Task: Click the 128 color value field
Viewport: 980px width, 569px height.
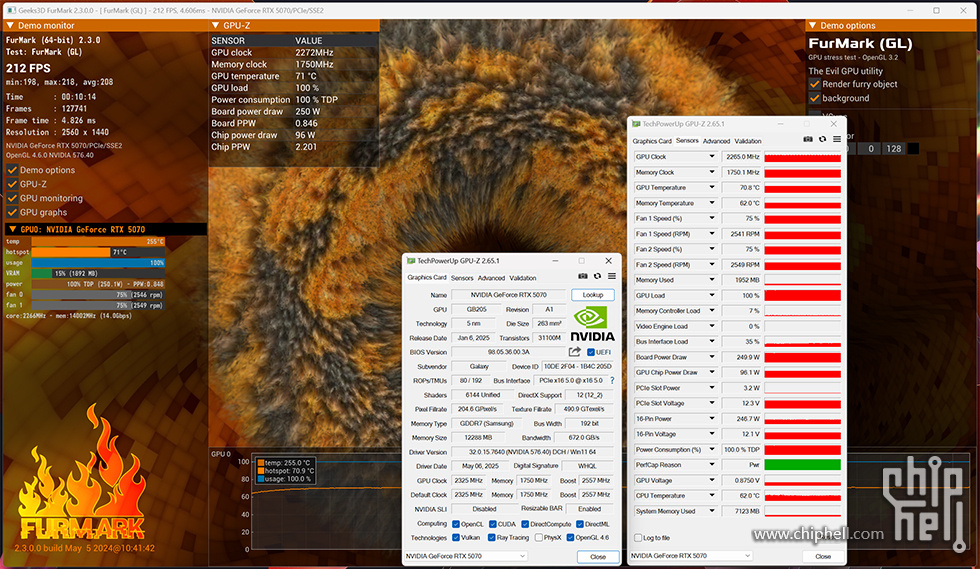Action: (x=894, y=149)
